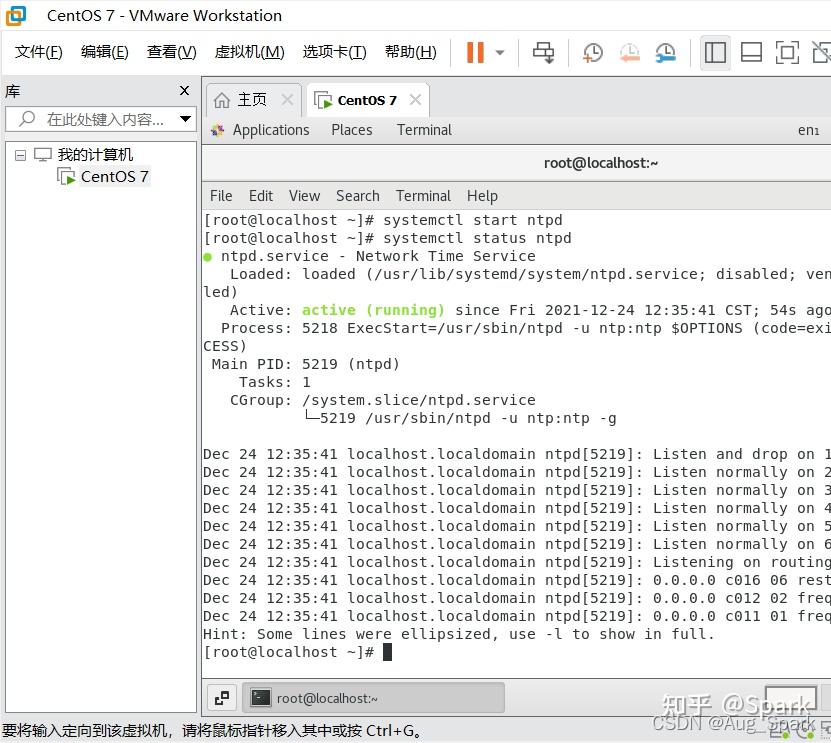Click the en1 keyboard layout indicator
Image resolution: width=831 pixels, height=743 pixels.
[x=808, y=130]
